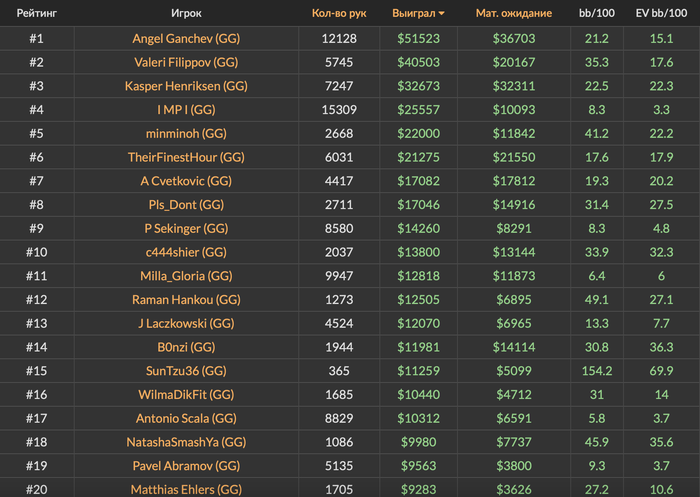Open Kasper Henriksen (GG) profile
Screen dimensions: 700x497
click(x=186, y=86)
